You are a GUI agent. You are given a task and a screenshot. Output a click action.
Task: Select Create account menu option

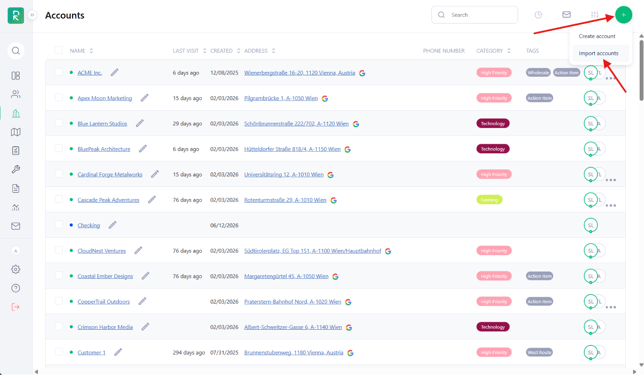point(597,36)
